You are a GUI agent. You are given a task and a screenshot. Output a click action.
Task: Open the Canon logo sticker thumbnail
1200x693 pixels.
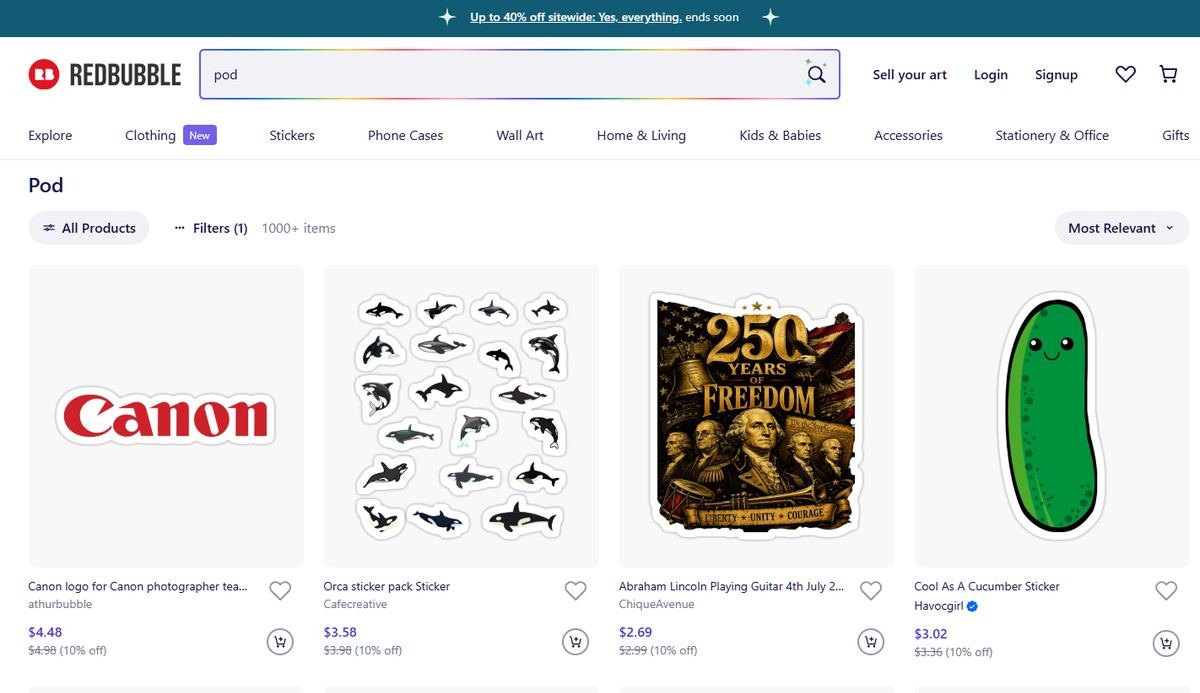pyautogui.click(x=166, y=416)
